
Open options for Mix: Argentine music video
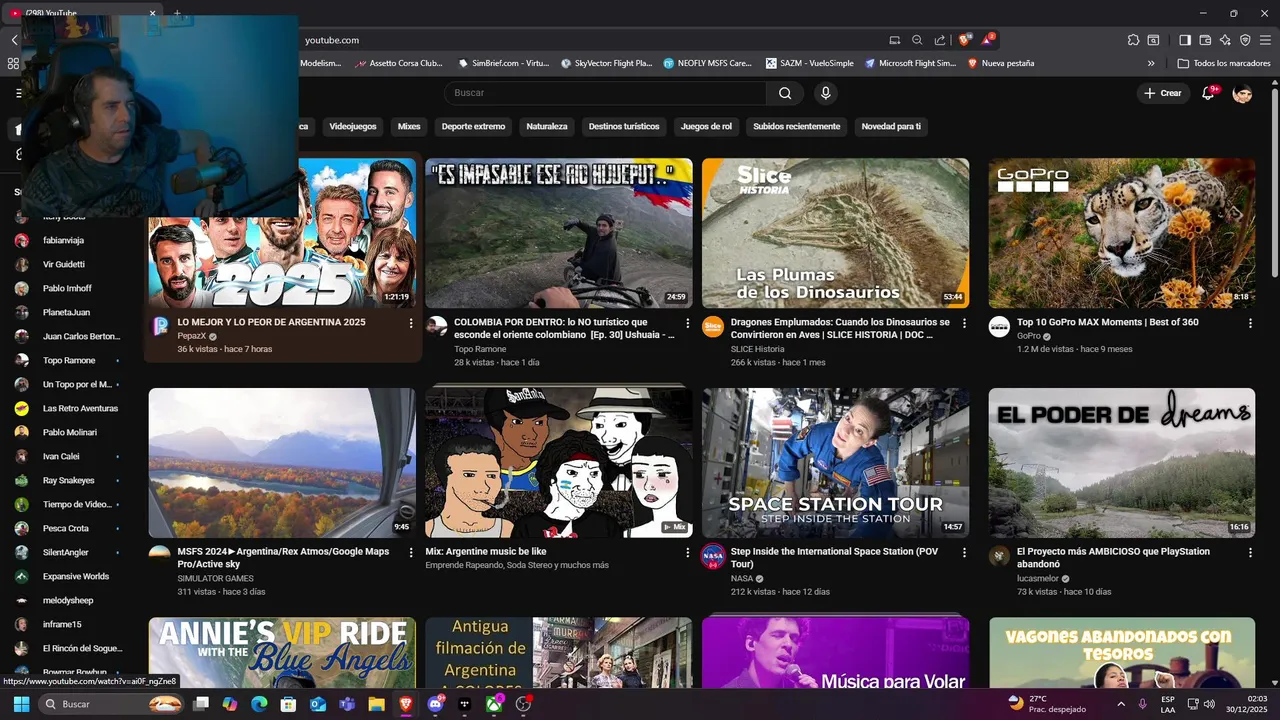click(687, 552)
